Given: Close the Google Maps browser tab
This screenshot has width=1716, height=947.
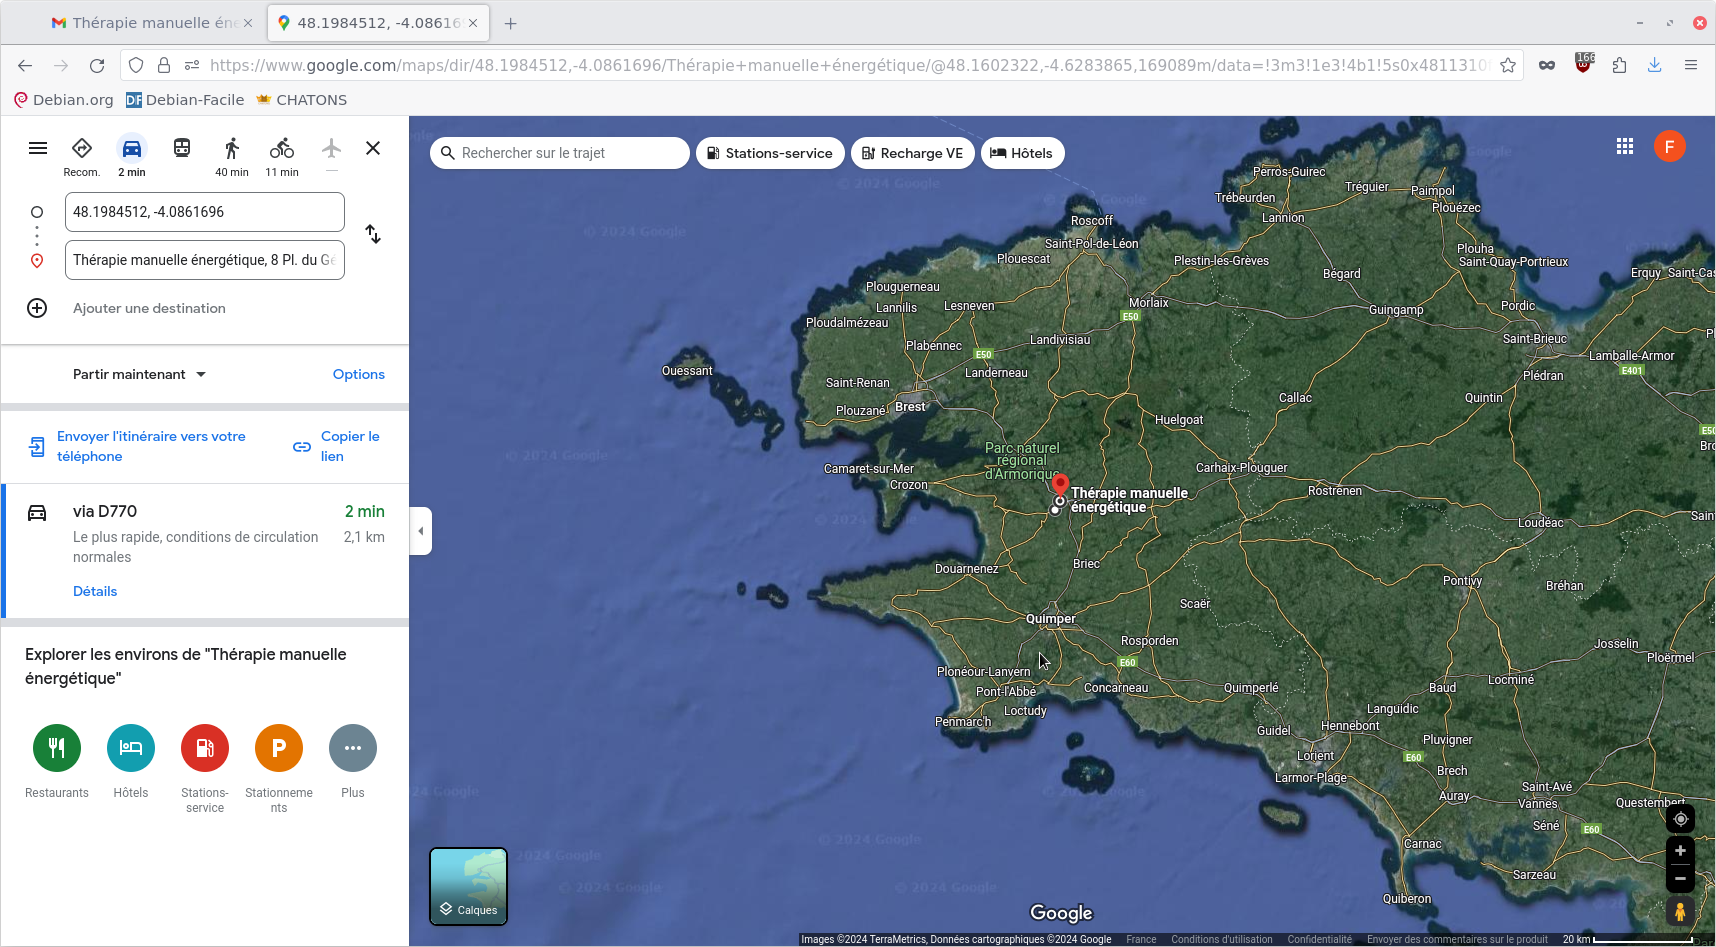Looking at the screenshot, I should click(x=473, y=22).
